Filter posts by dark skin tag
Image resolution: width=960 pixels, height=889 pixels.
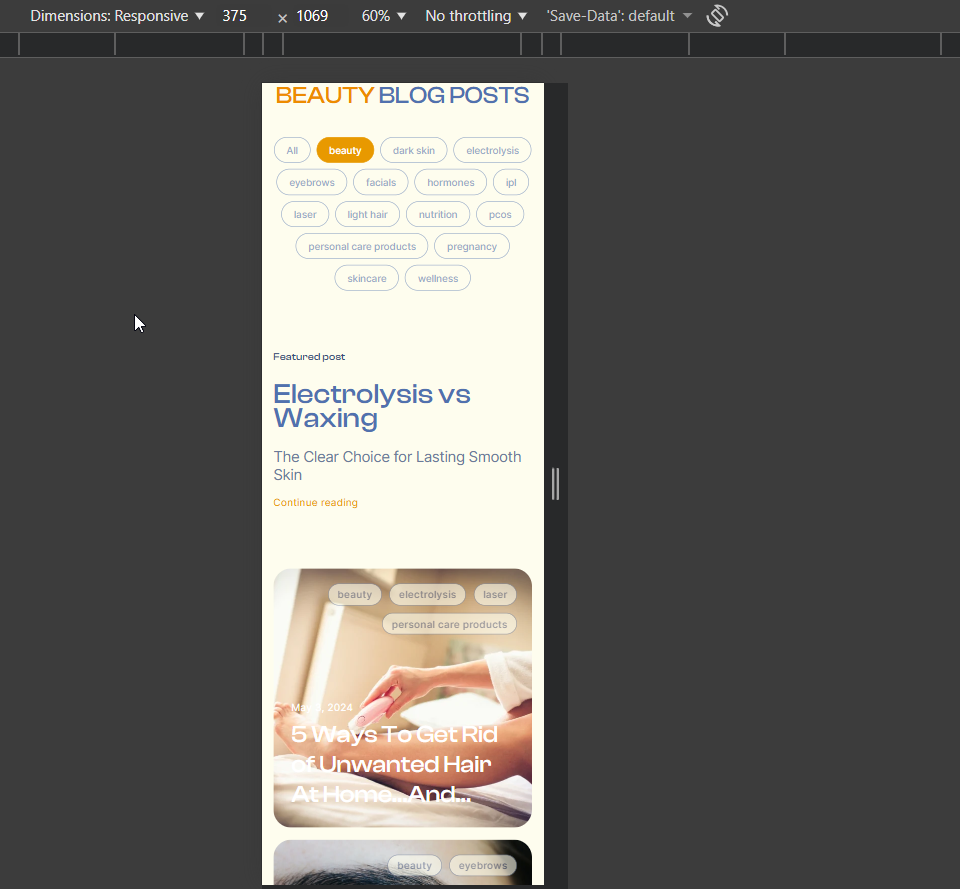[414, 151]
